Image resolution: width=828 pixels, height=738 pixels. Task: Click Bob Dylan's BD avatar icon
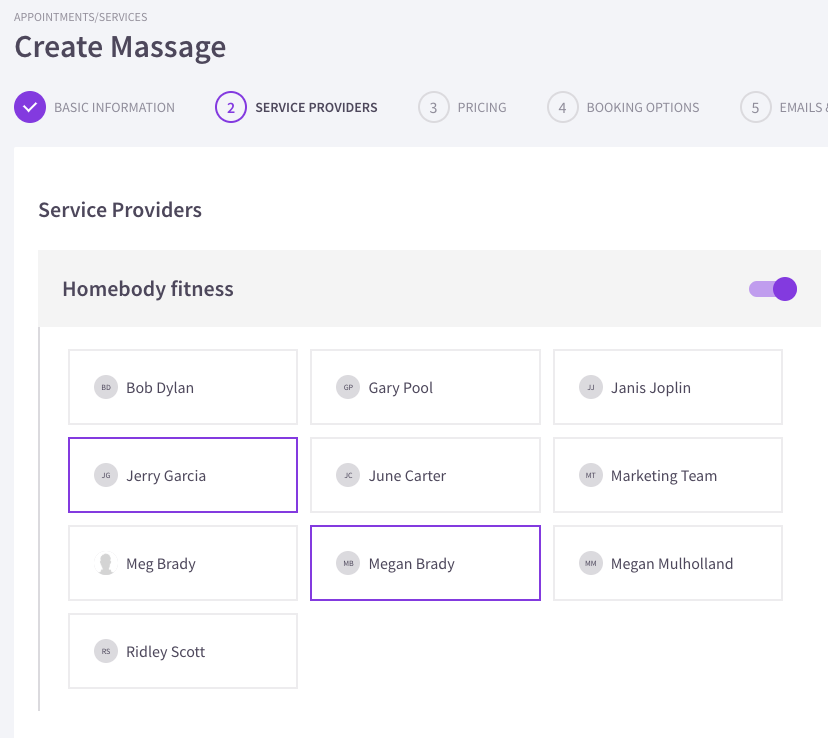(106, 387)
